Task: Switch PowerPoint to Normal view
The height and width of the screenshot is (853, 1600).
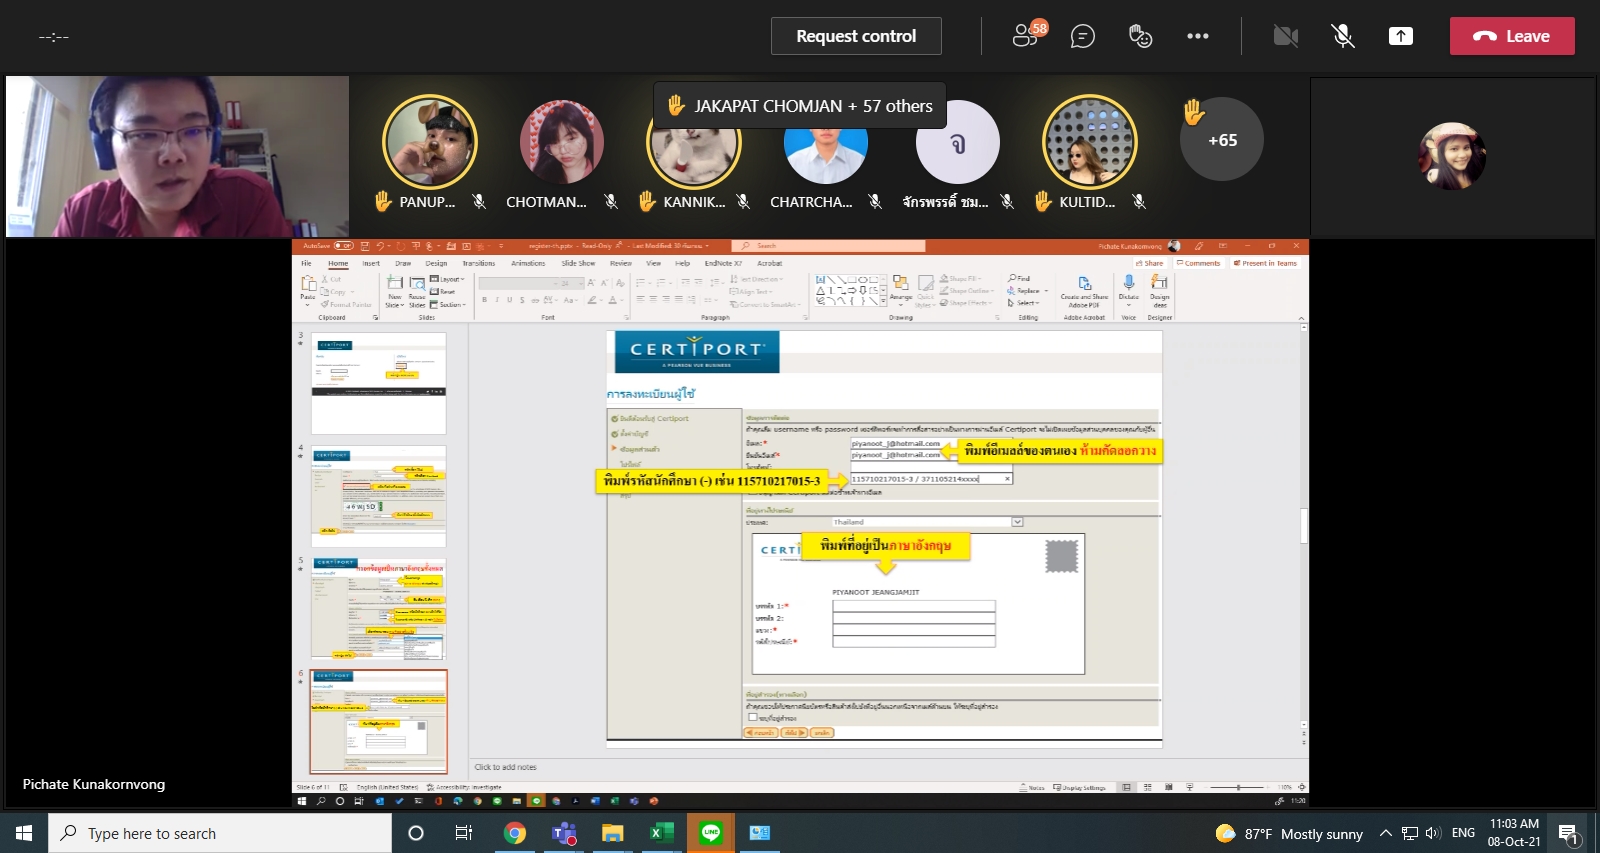Action: (x=1127, y=788)
